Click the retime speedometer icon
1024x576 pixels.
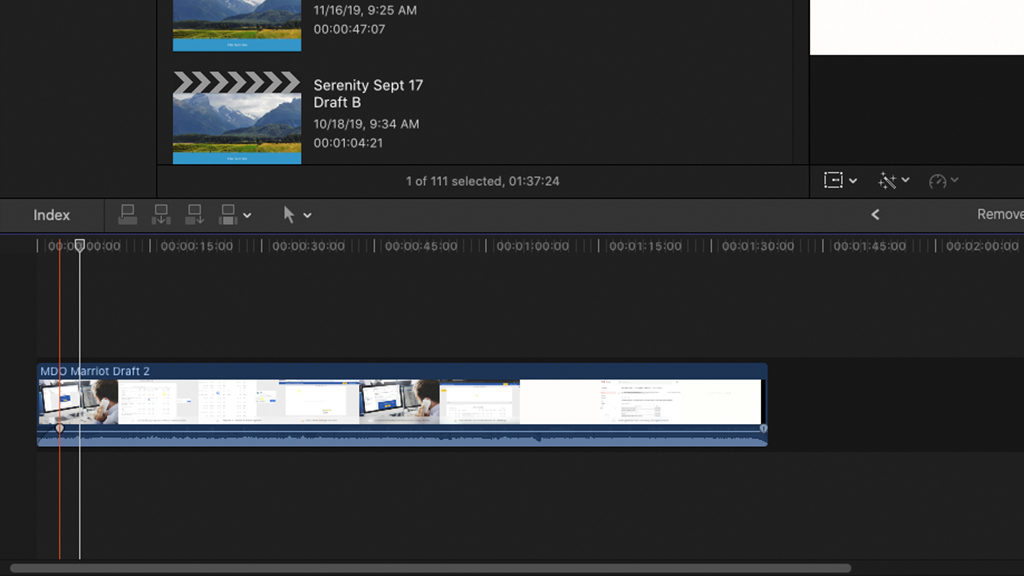coord(937,181)
